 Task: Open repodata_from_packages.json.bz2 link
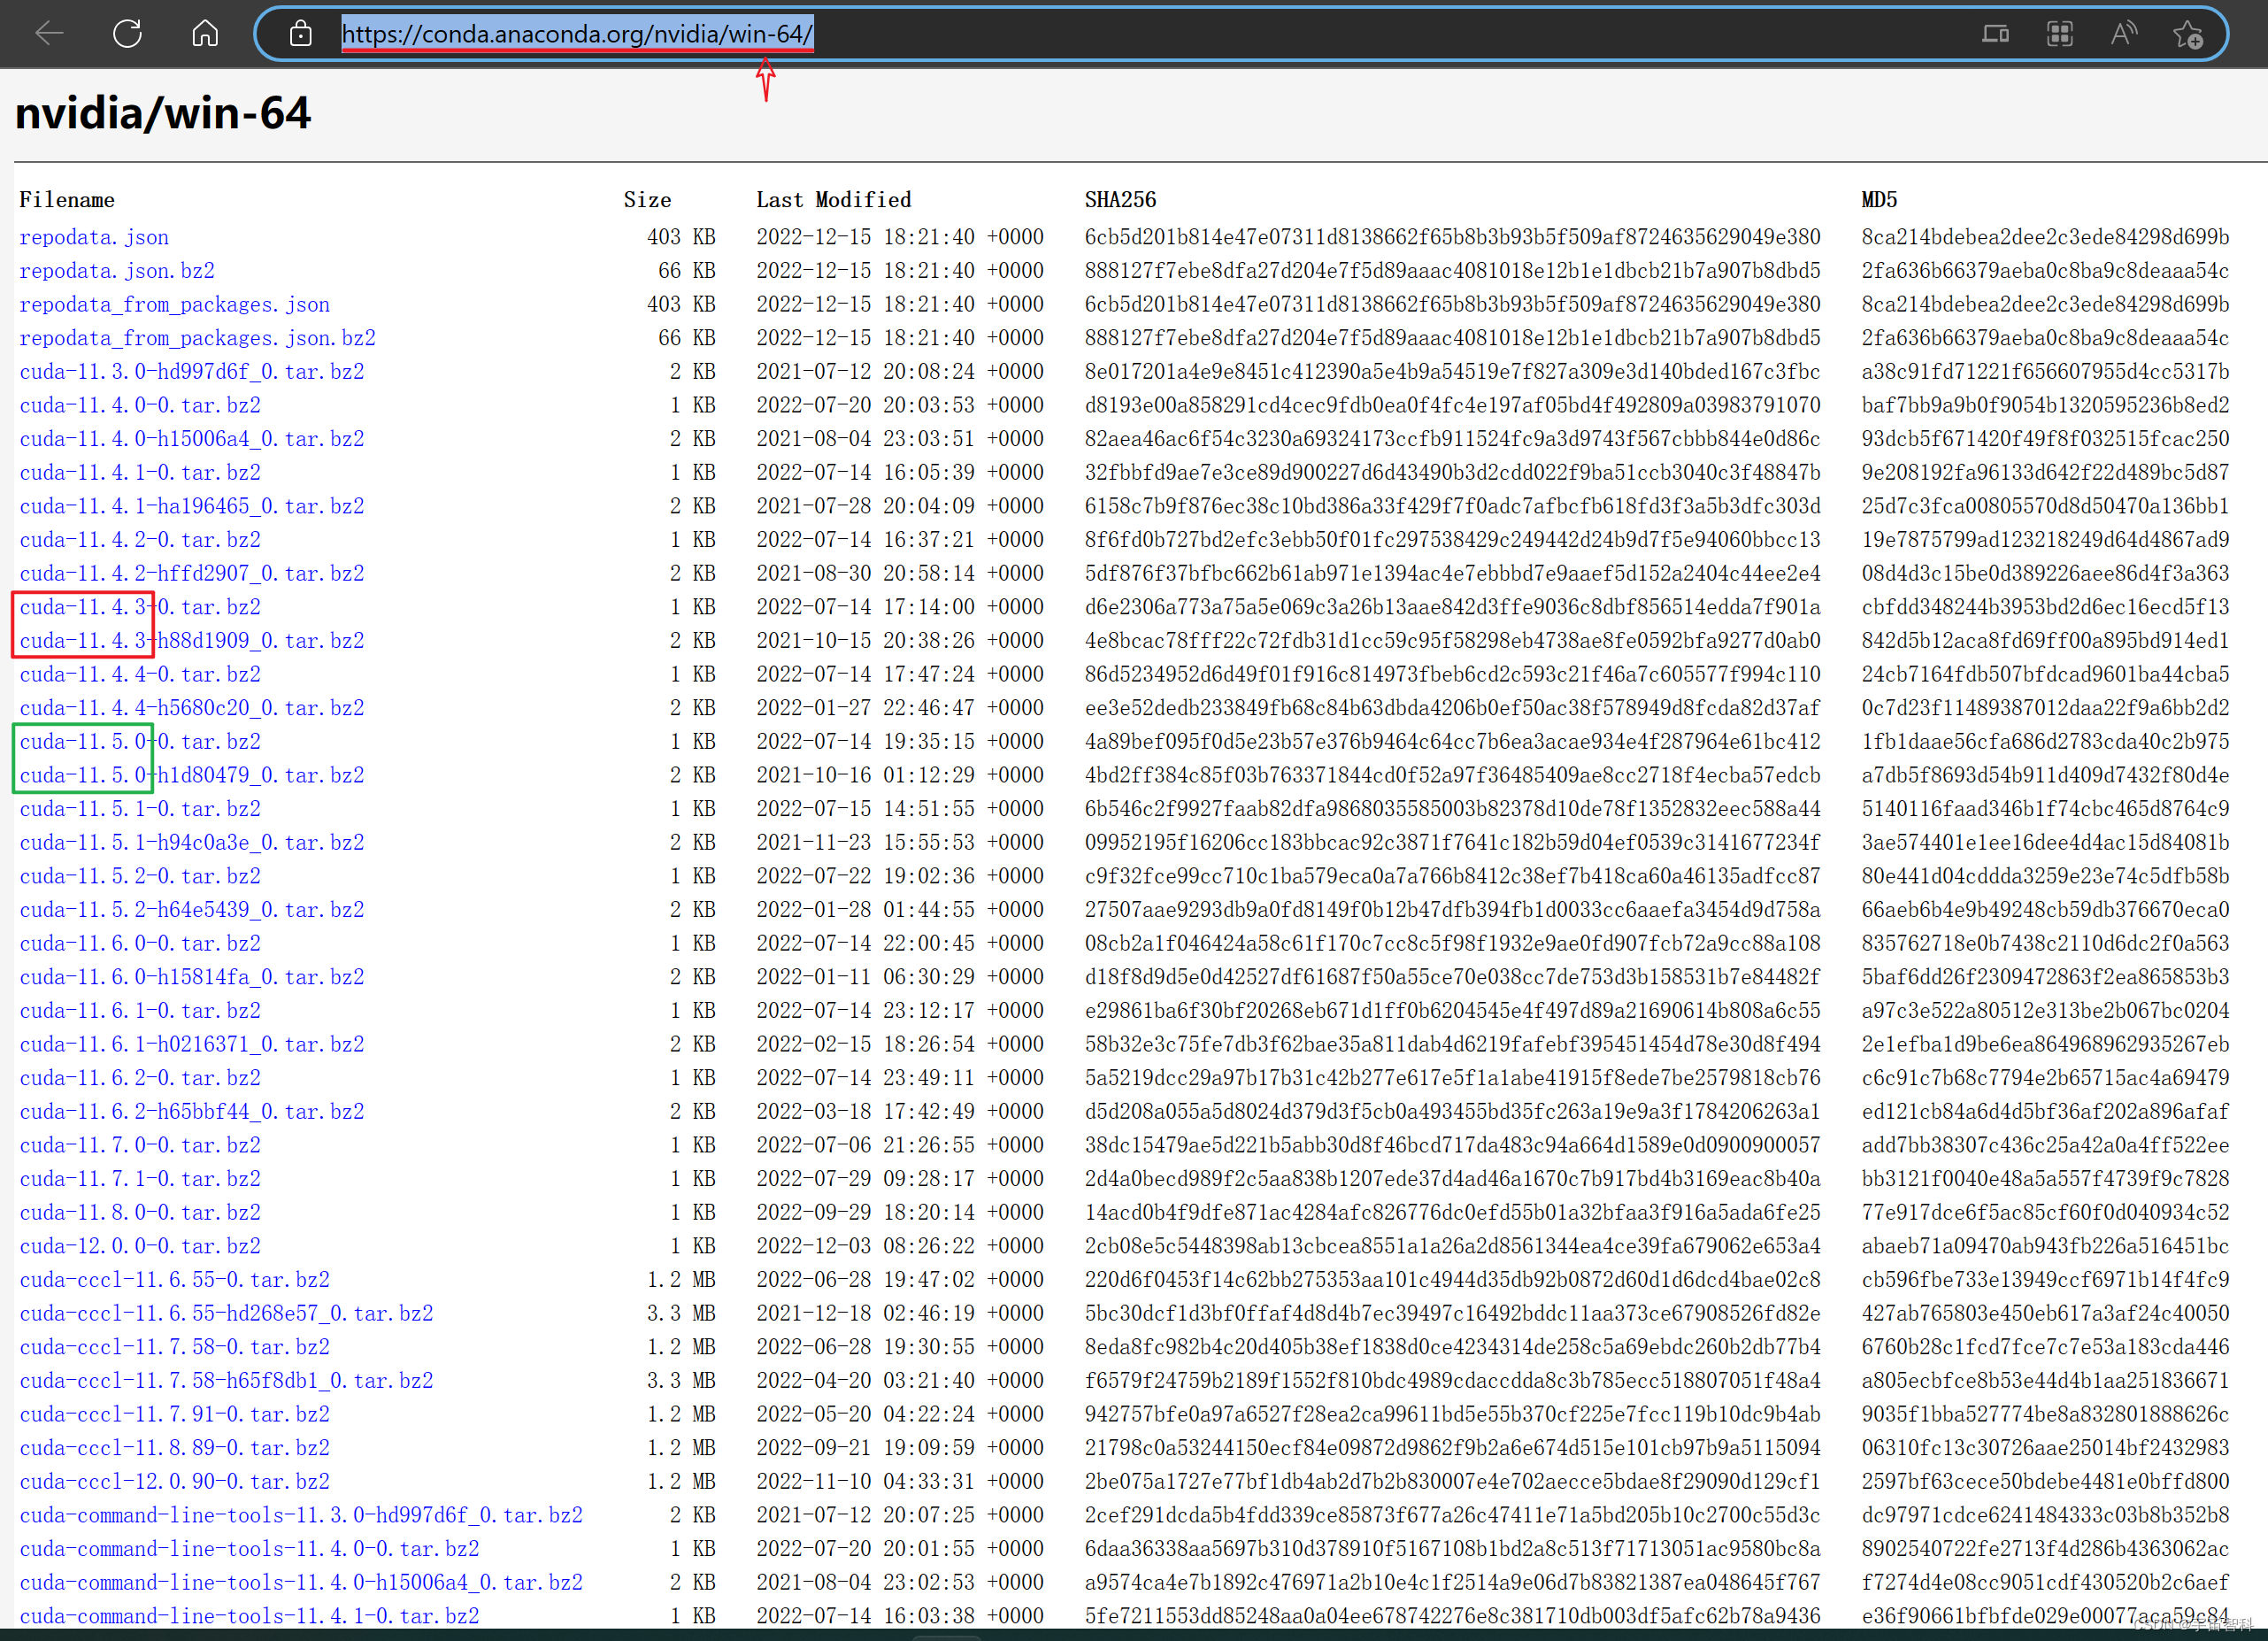click(197, 338)
